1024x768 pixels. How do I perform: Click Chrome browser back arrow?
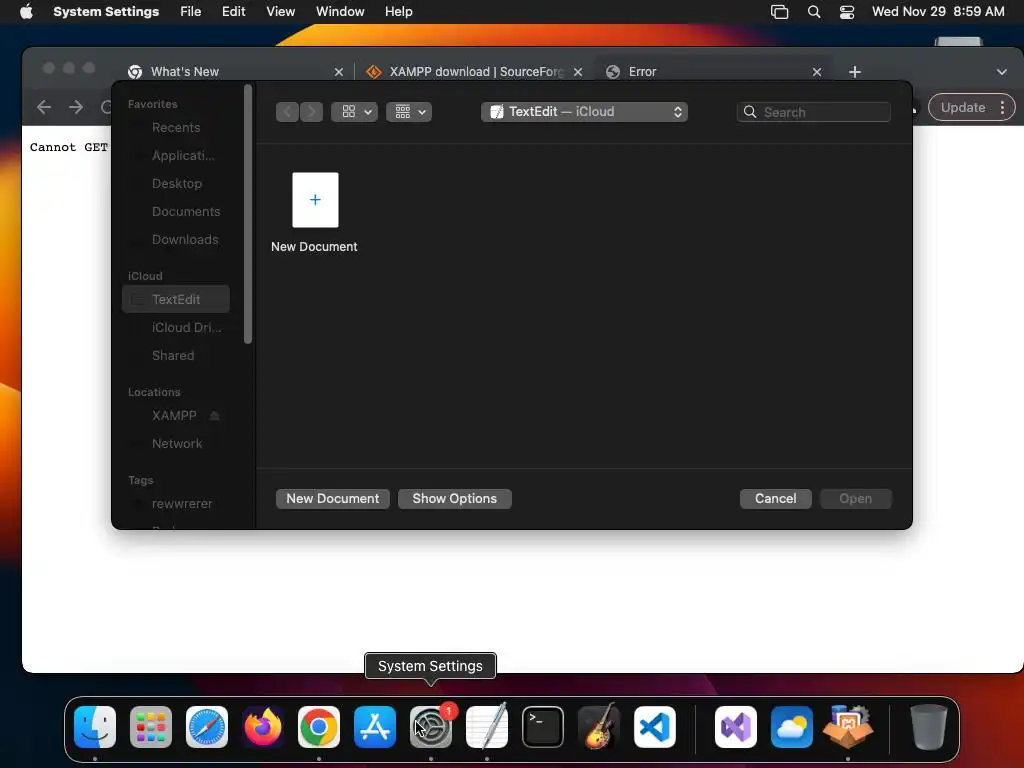click(44, 107)
